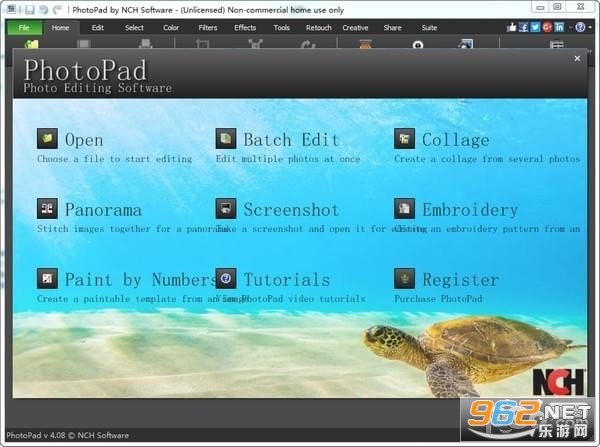Click the Paint by Numbers icon
600x447 pixels.
47,278
